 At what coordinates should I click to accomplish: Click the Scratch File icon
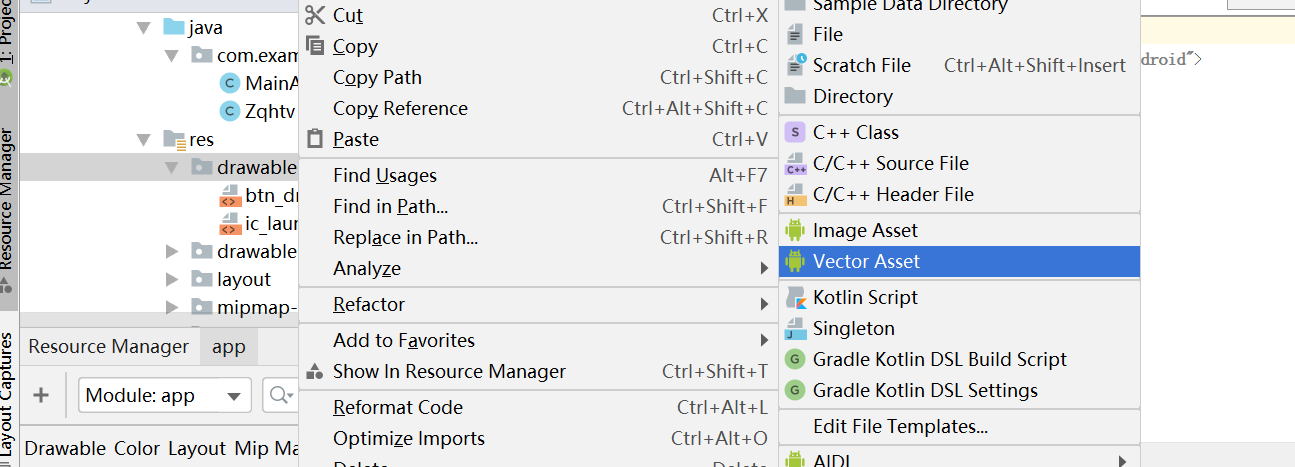pyautogui.click(x=795, y=65)
